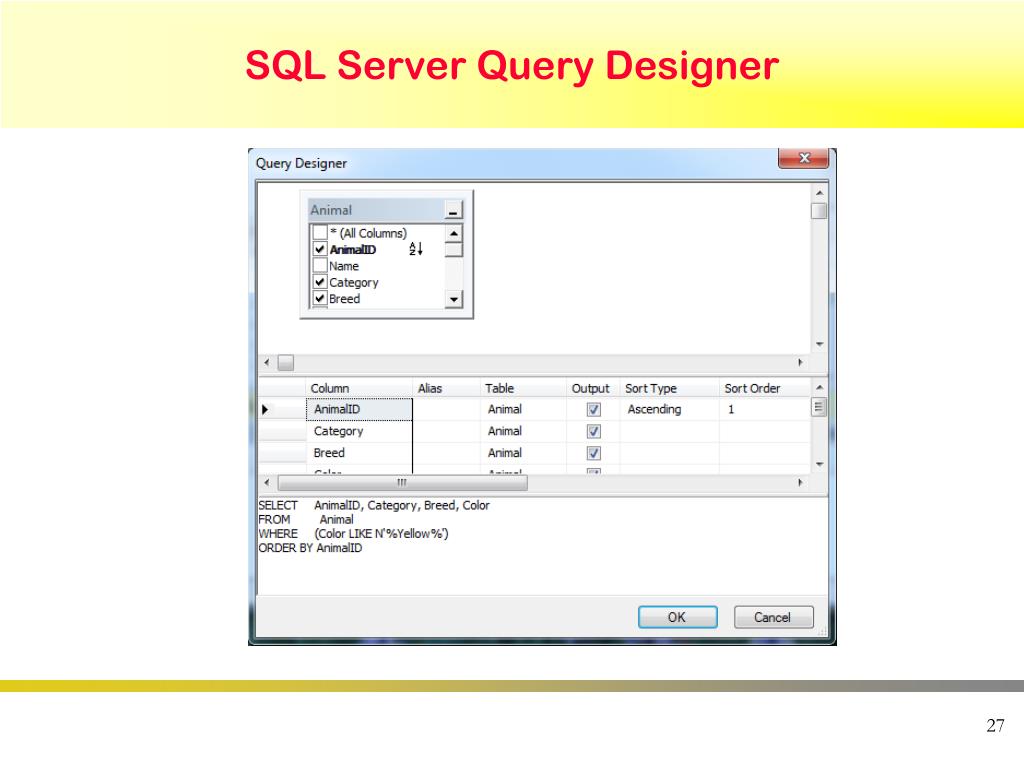The image size is (1024, 768).
Task: Click the criteria grid's vertical scroll-down arrow
Action: pyautogui.click(x=819, y=464)
